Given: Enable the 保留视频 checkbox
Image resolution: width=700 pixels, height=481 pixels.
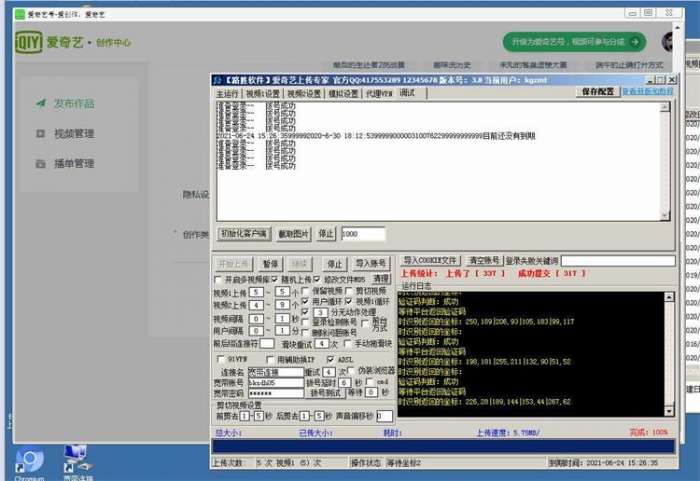Looking at the screenshot, I should pyautogui.click(x=305, y=291).
